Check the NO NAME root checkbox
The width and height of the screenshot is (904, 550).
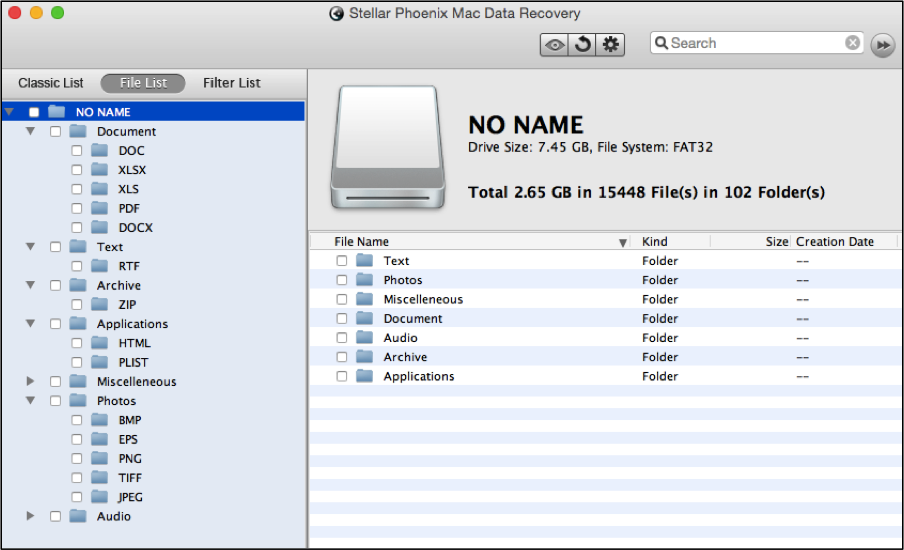pos(34,112)
